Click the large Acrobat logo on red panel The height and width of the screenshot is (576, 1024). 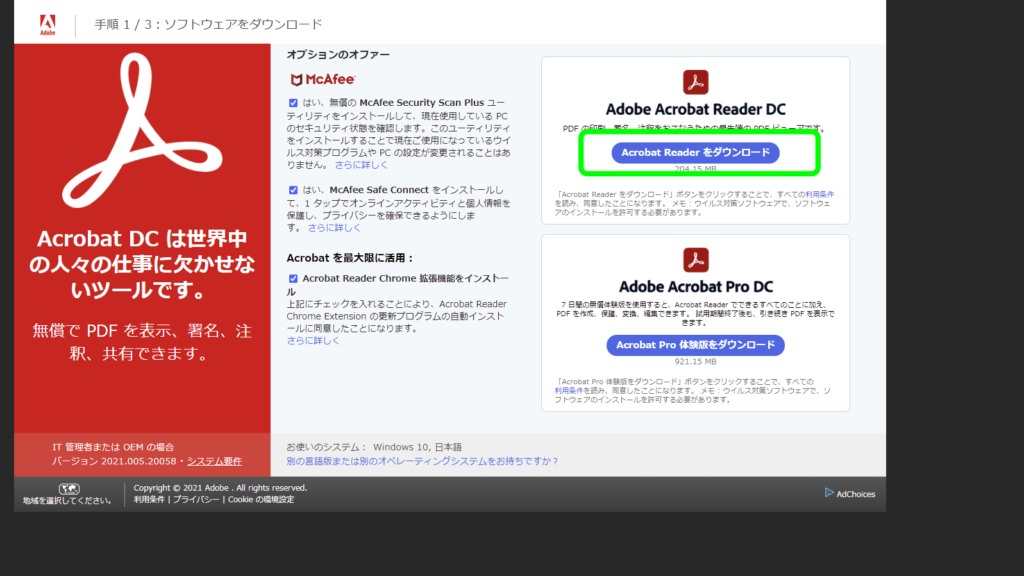[142, 131]
